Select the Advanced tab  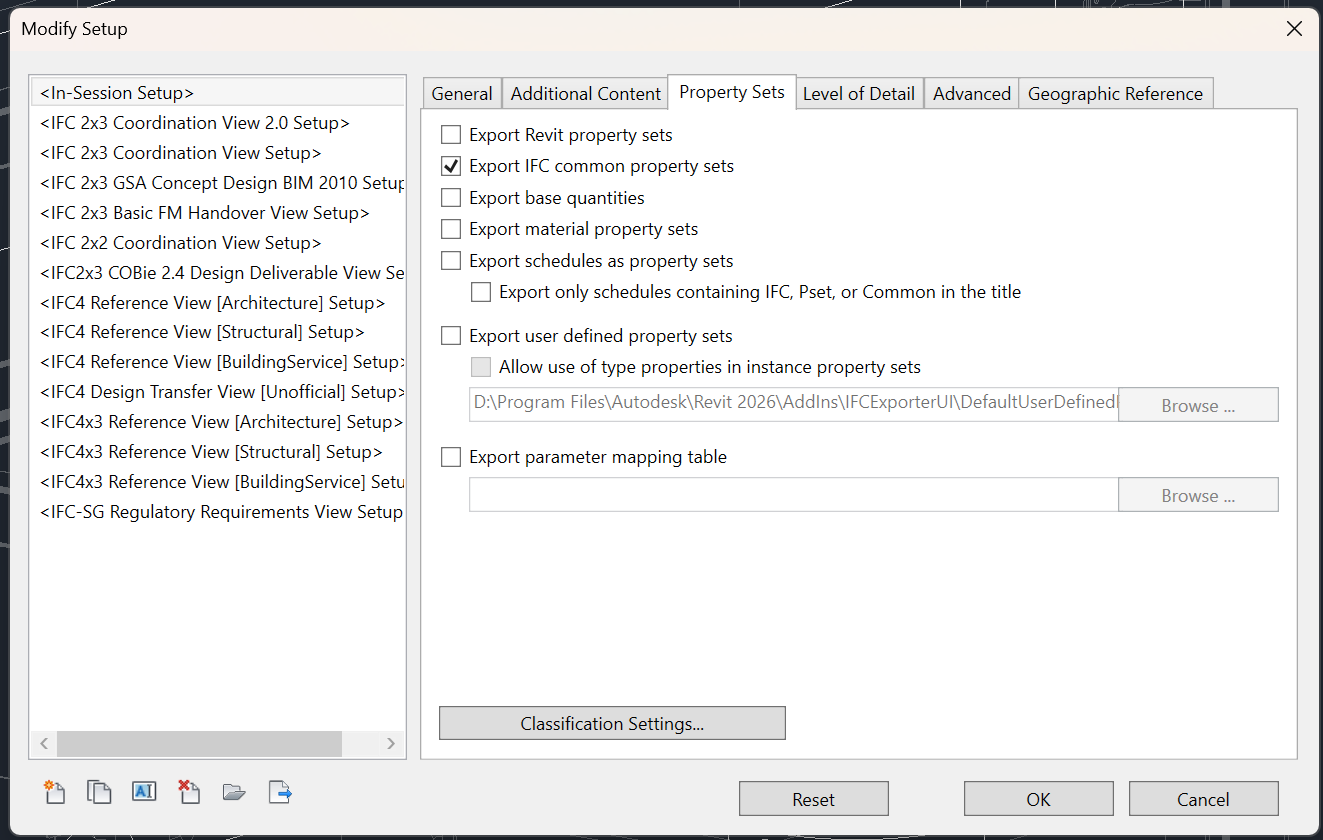(x=972, y=94)
